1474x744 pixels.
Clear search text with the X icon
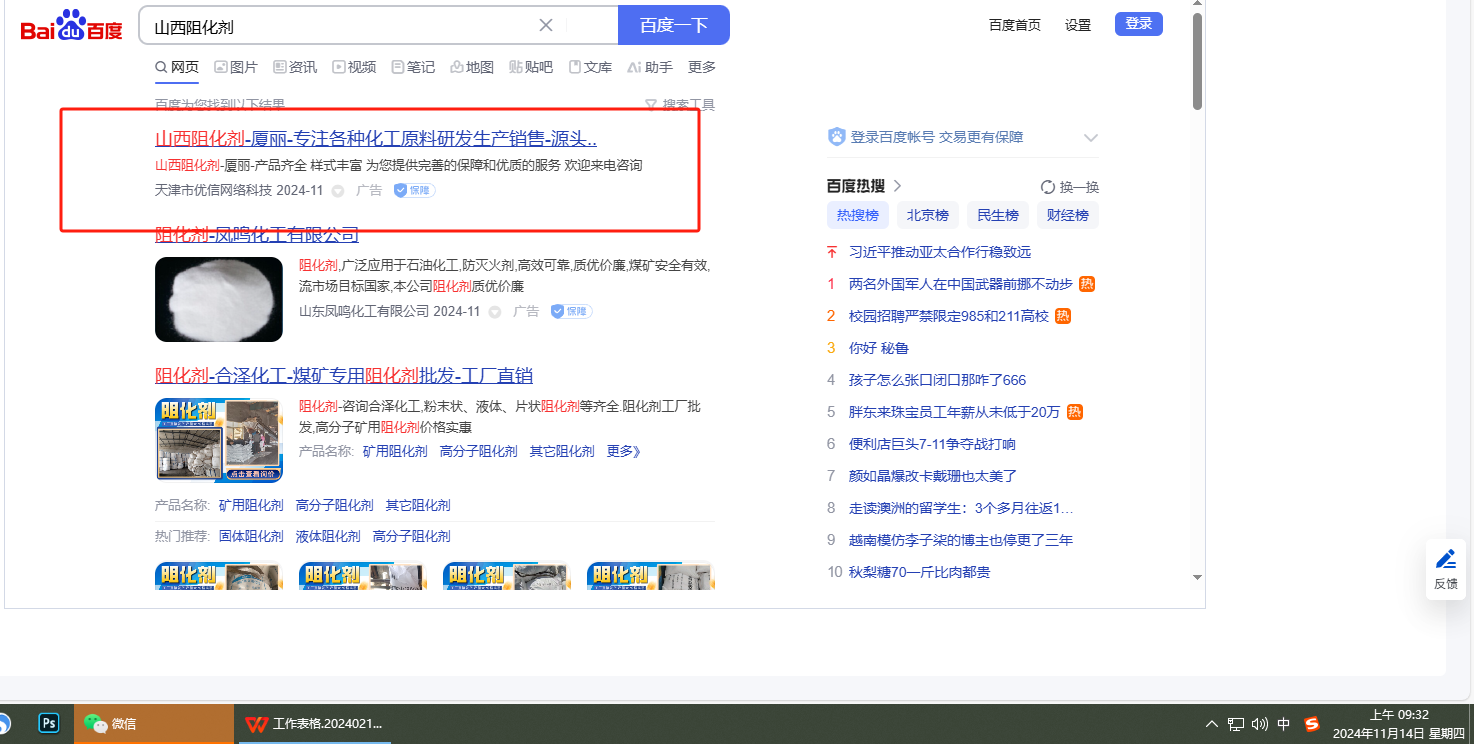click(x=546, y=25)
